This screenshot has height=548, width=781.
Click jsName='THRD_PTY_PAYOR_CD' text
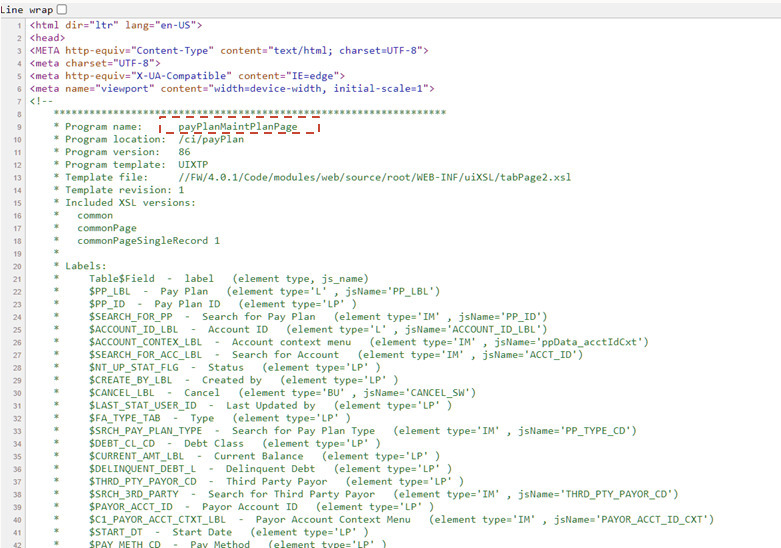point(596,495)
